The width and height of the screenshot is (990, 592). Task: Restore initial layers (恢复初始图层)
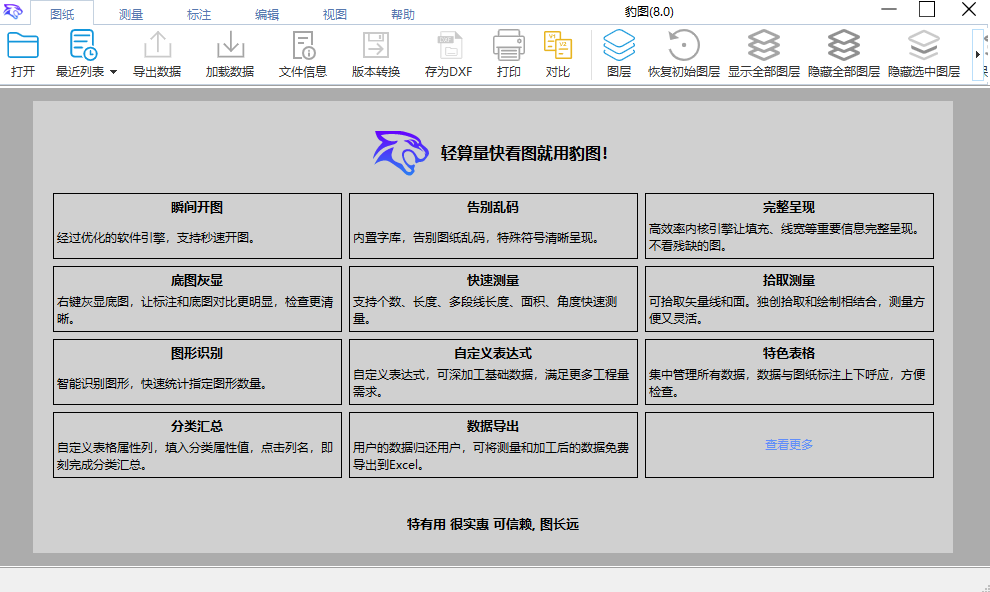[x=684, y=46]
